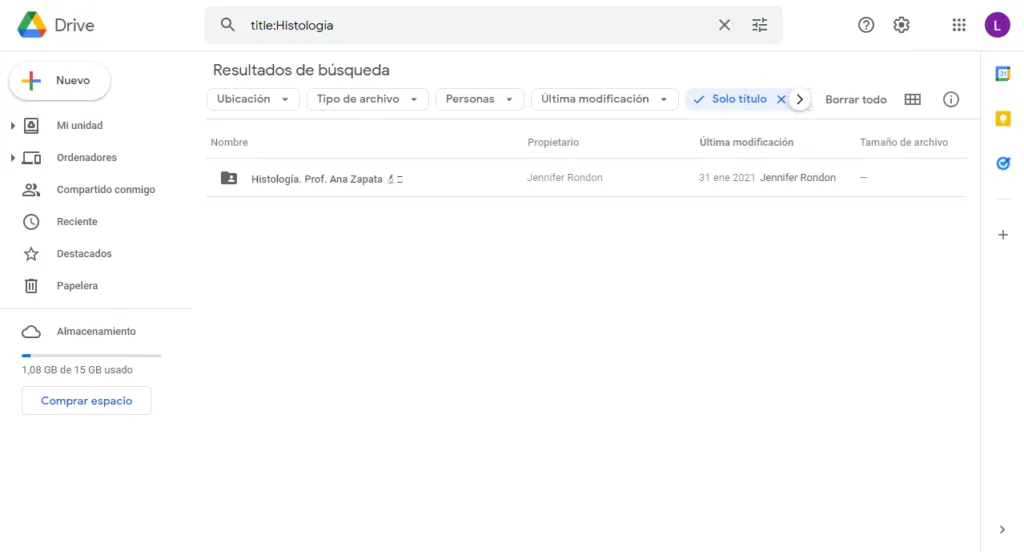Open the Settings gear icon
The width and height of the screenshot is (1024, 552).
901,25
